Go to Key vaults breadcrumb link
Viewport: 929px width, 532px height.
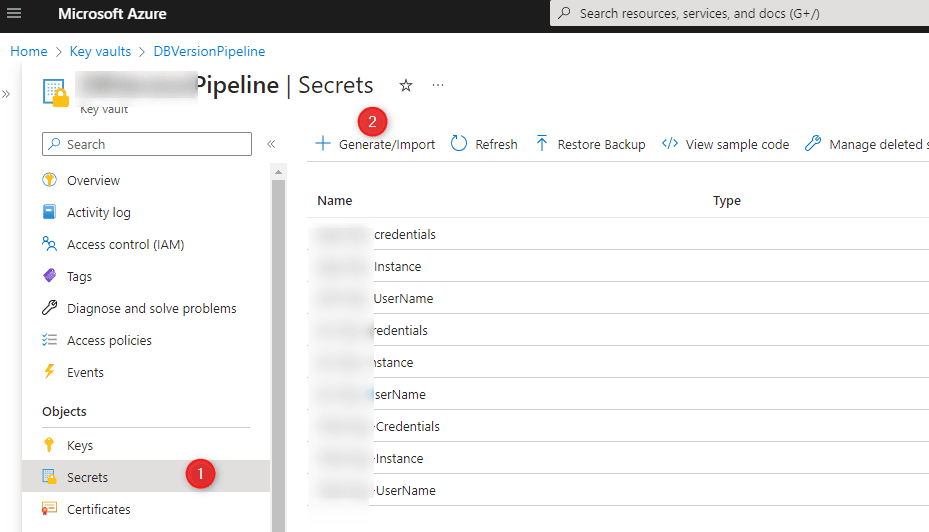pos(100,52)
